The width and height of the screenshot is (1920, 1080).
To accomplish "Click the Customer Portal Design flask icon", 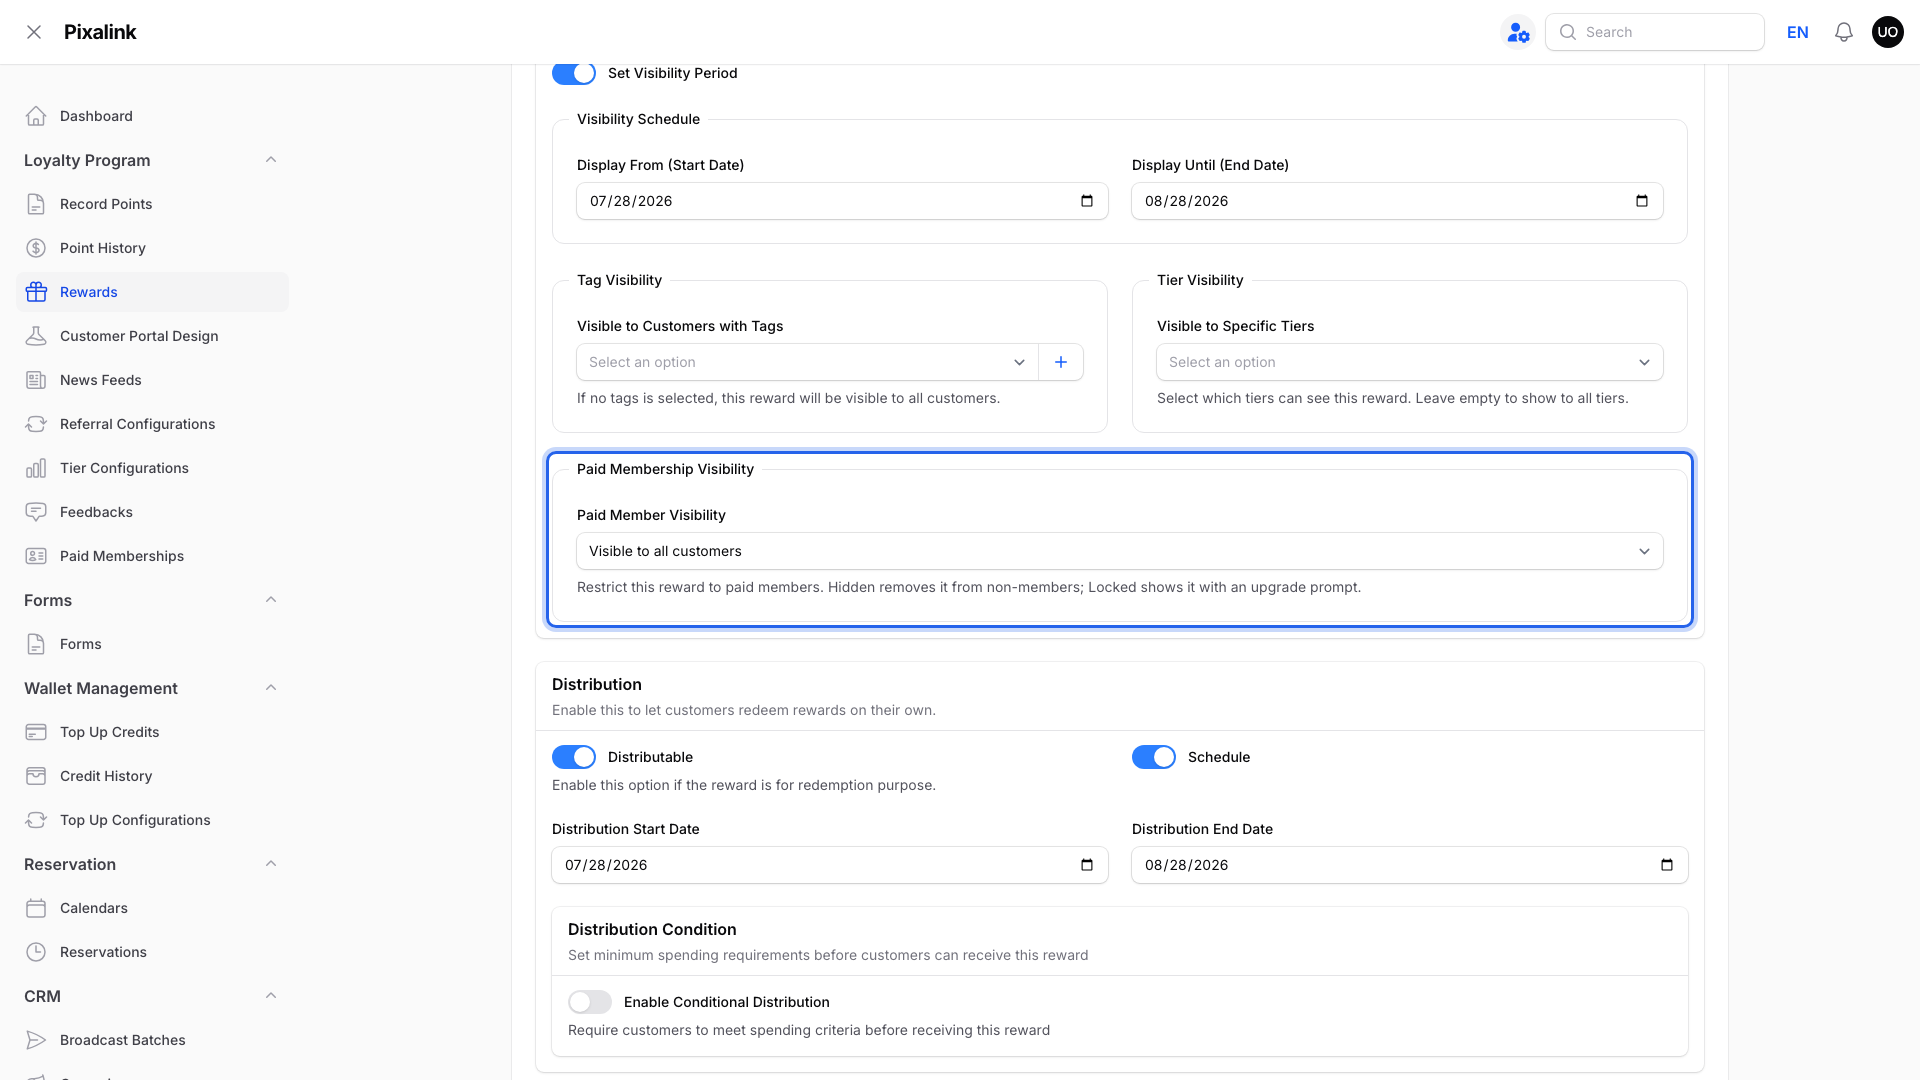I will [x=36, y=336].
